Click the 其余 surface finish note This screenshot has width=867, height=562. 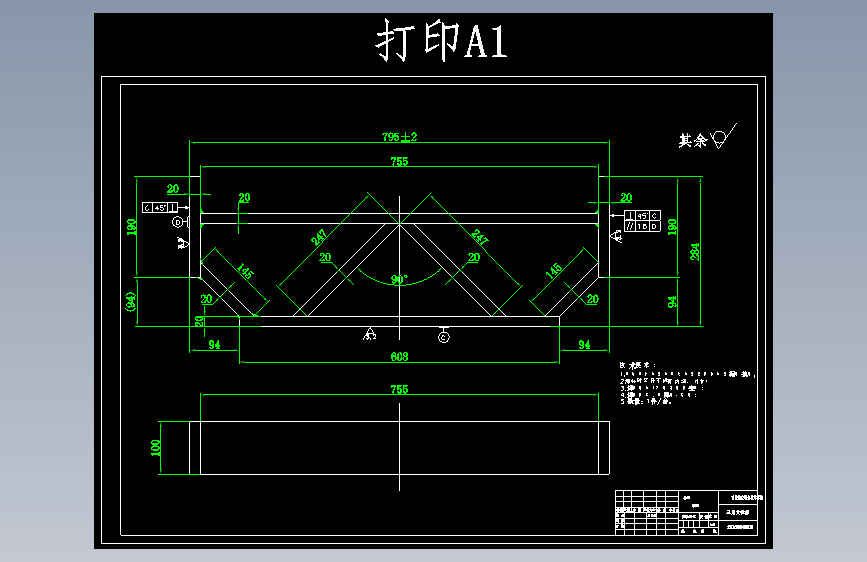[x=693, y=140]
